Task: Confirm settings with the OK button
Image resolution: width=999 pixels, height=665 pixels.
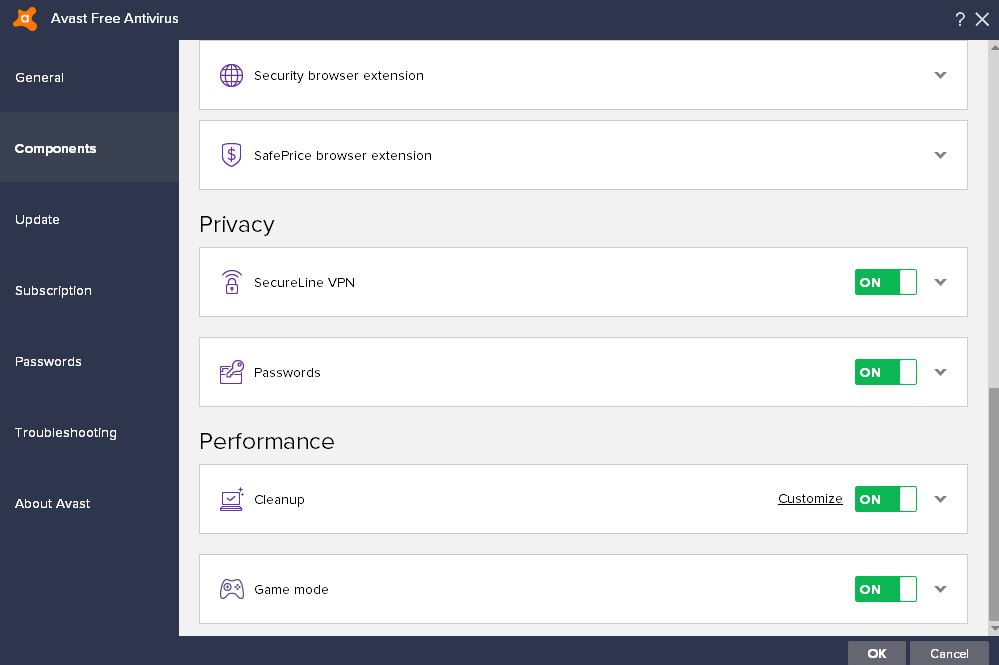Action: click(876, 653)
